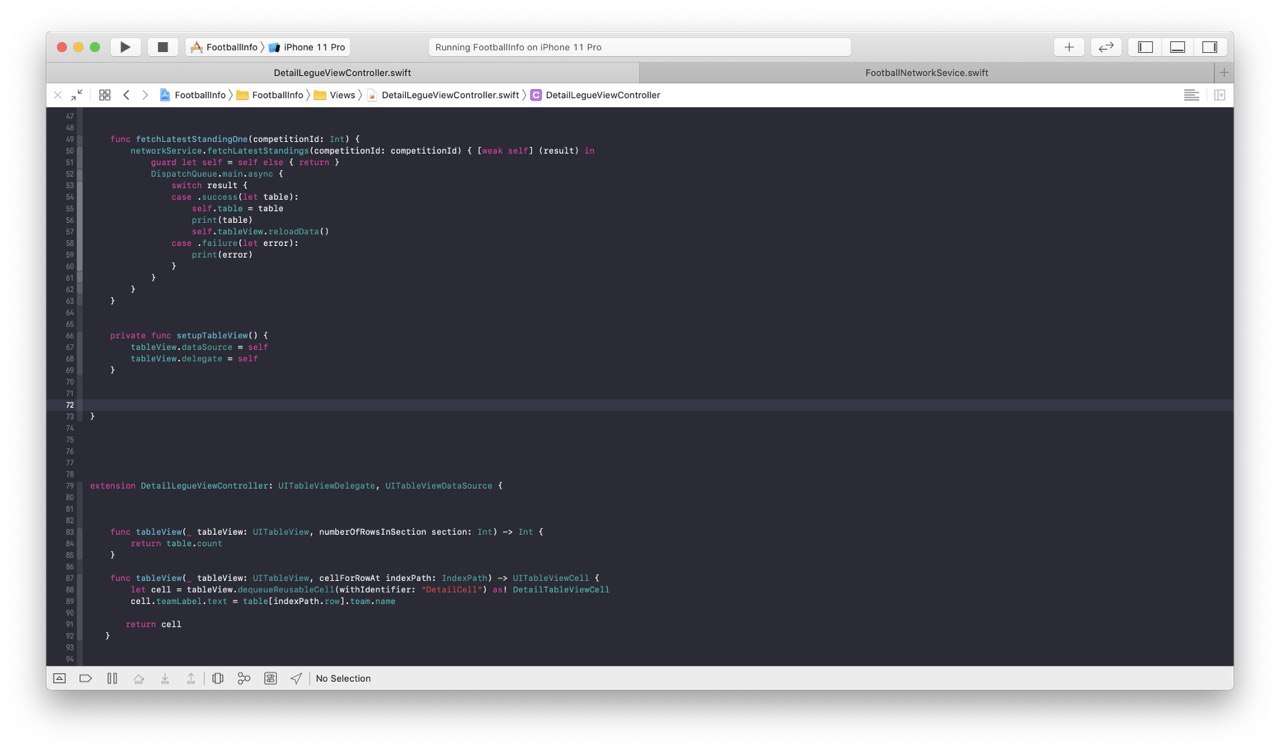
Task: Click line number 79 in the gutter
Action: coord(70,486)
